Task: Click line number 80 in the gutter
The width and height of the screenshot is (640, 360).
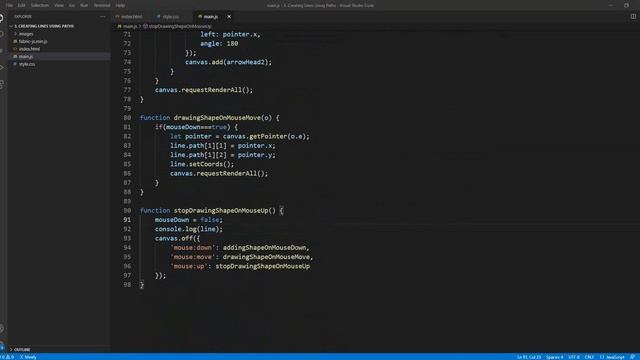Action: pyautogui.click(x=127, y=118)
